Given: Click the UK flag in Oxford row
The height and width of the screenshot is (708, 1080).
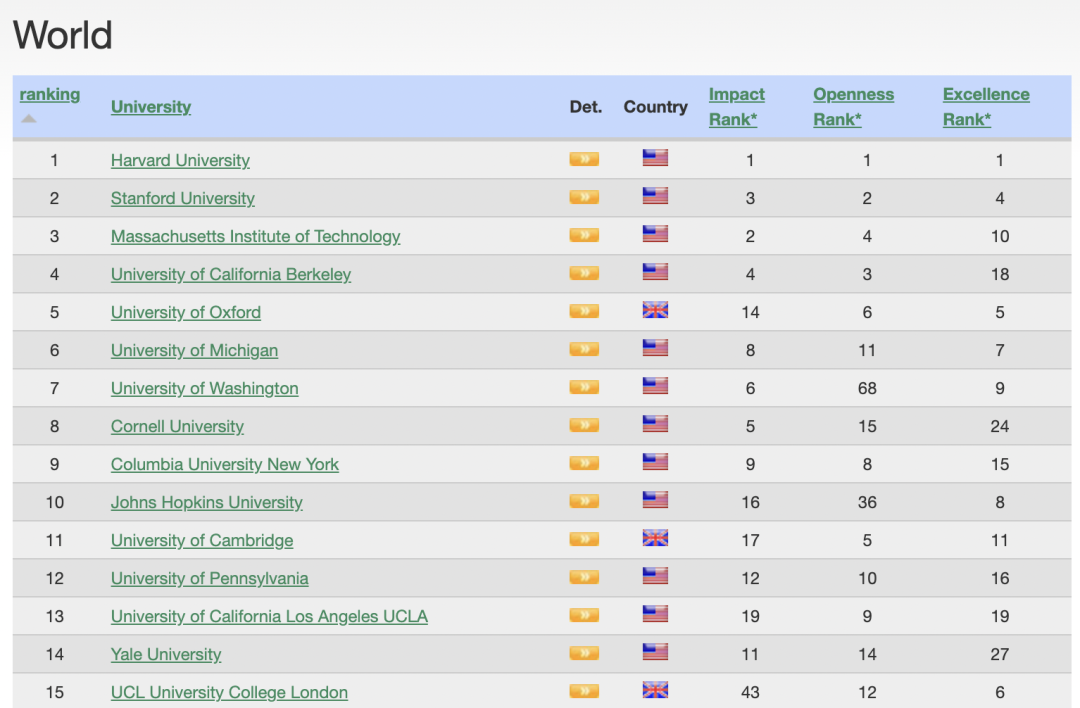Looking at the screenshot, I should pyautogui.click(x=655, y=310).
